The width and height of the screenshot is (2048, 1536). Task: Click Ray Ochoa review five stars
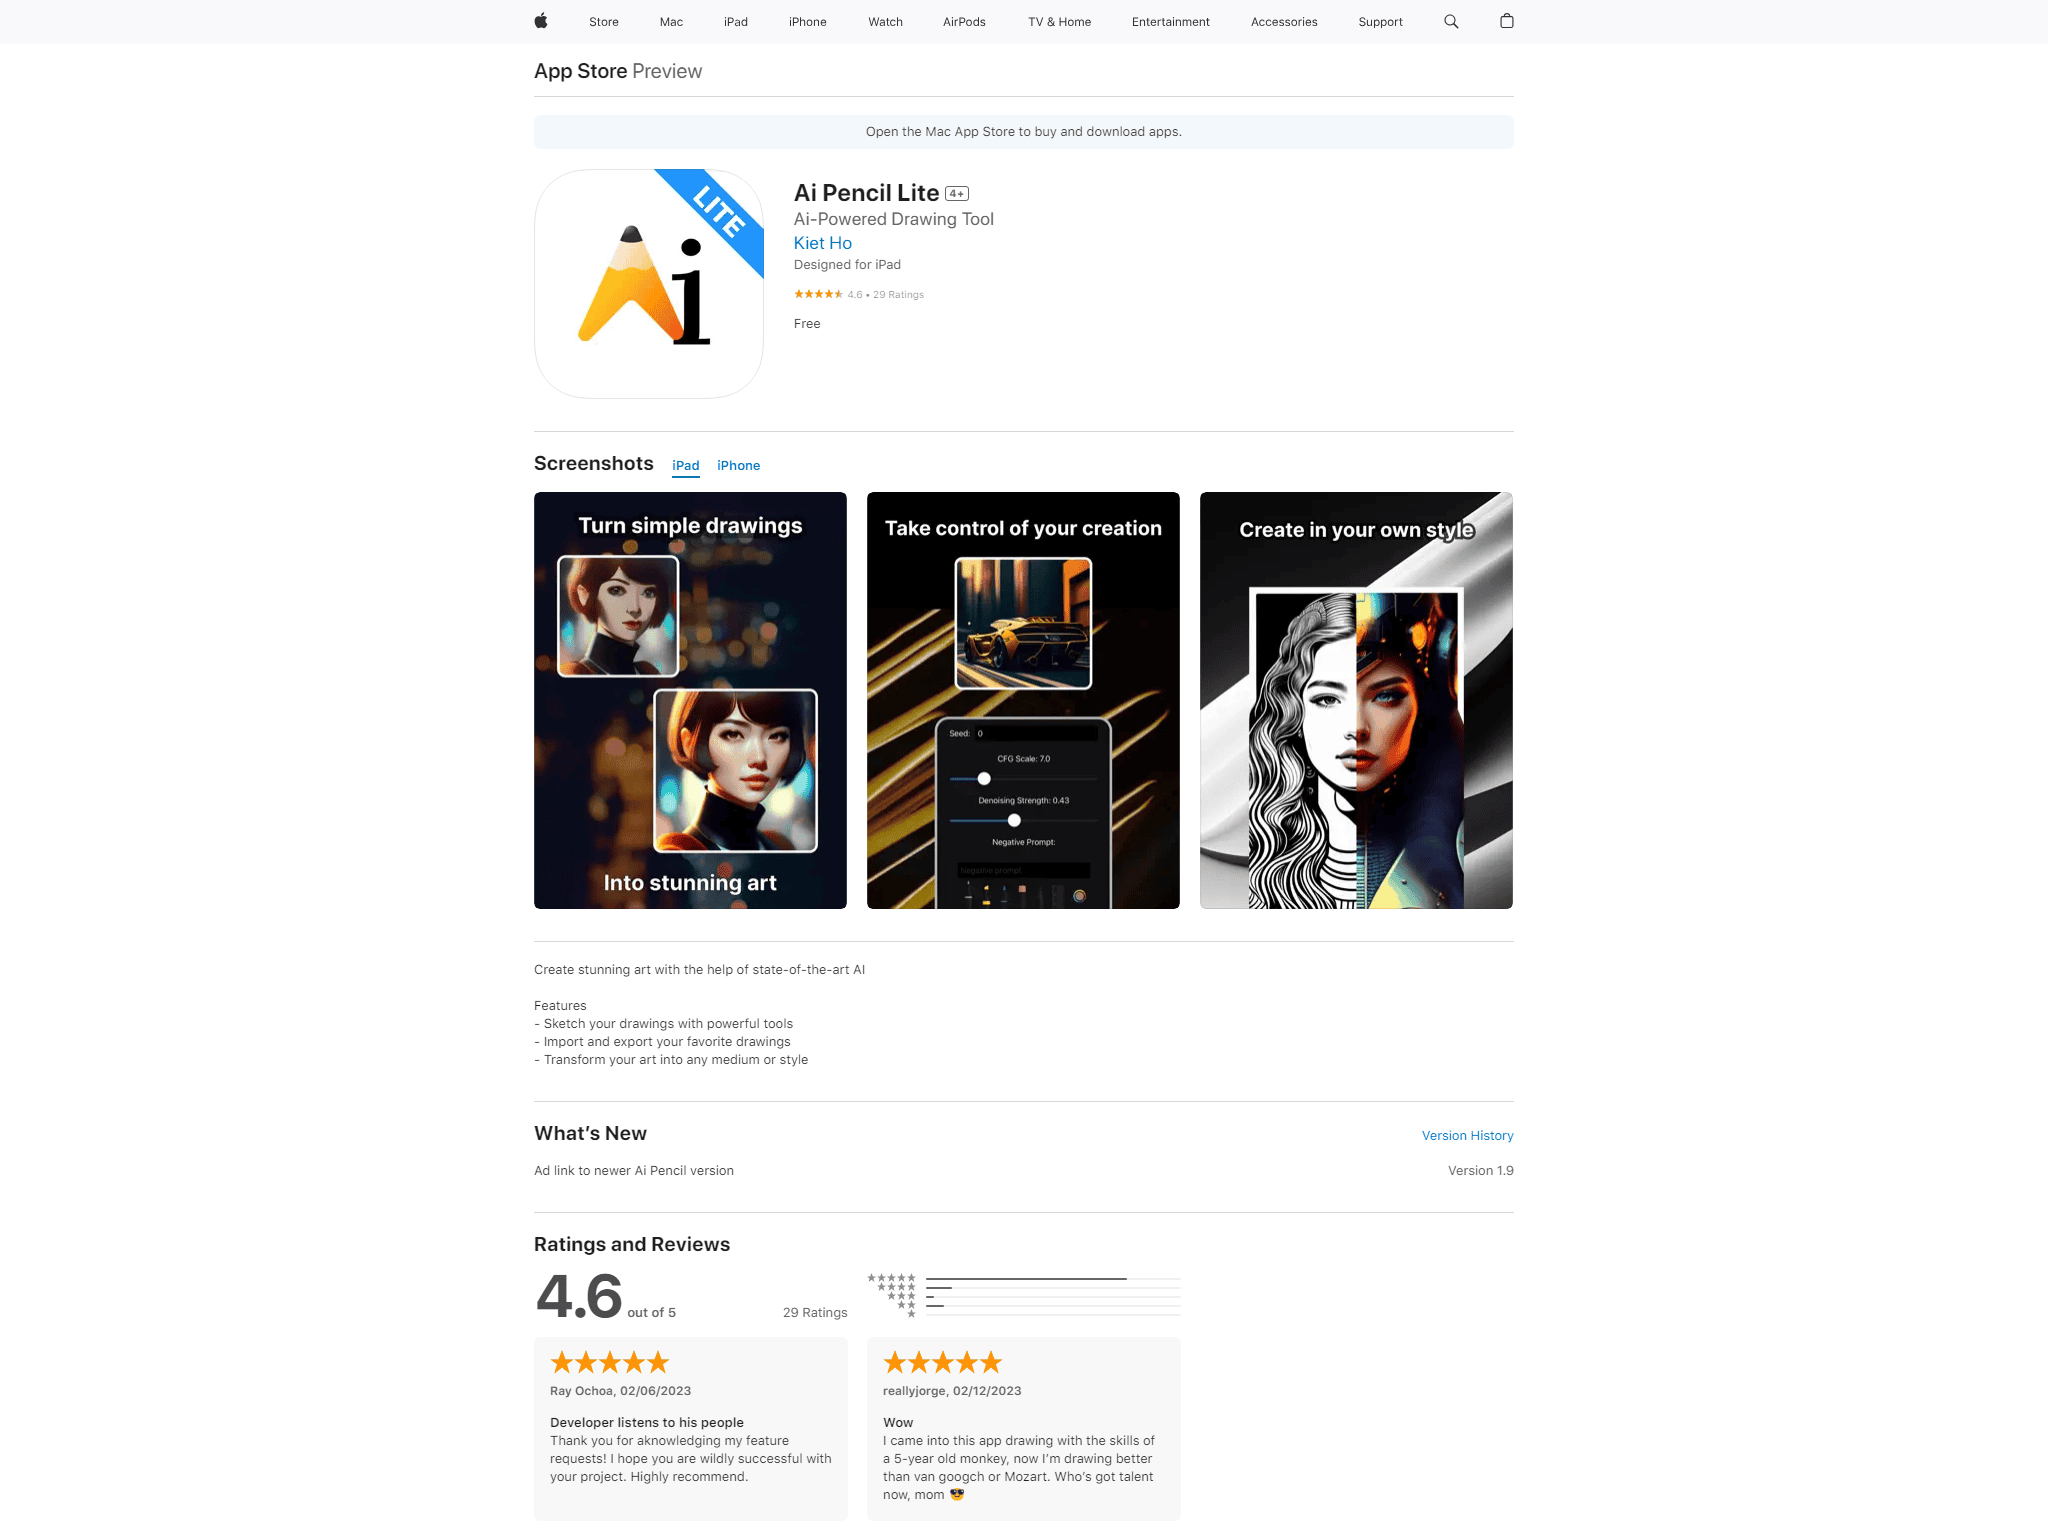click(x=610, y=1362)
